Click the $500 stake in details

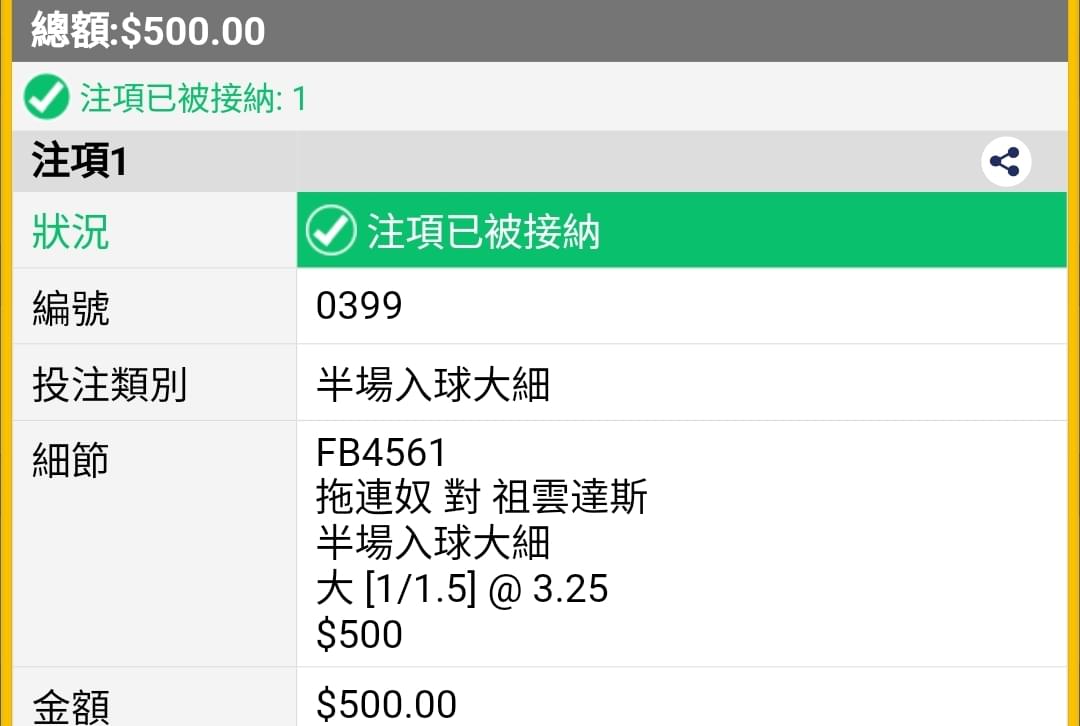click(x=359, y=634)
